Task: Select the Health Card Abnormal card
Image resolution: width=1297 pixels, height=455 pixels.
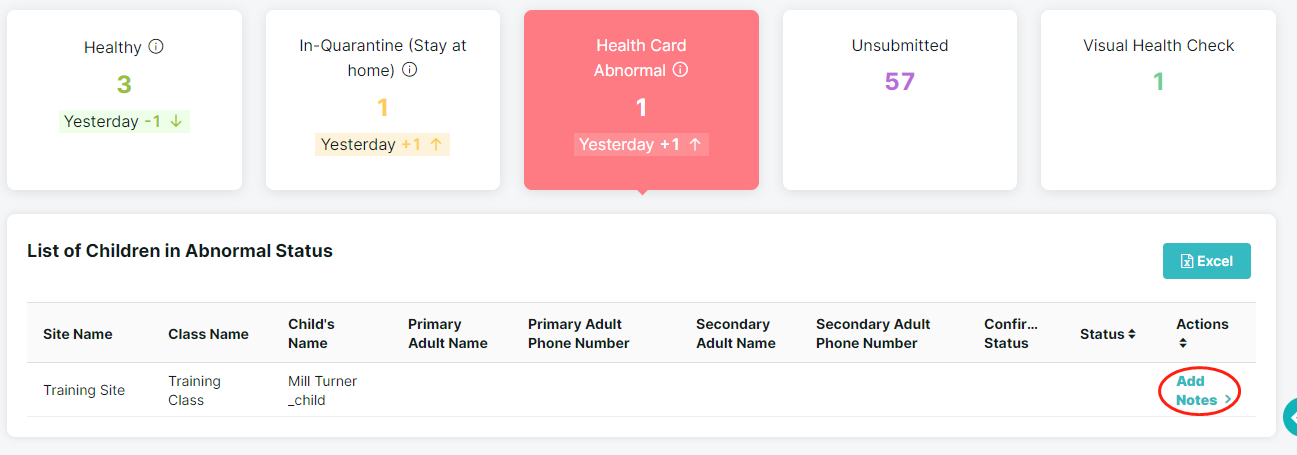Action: (641, 100)
